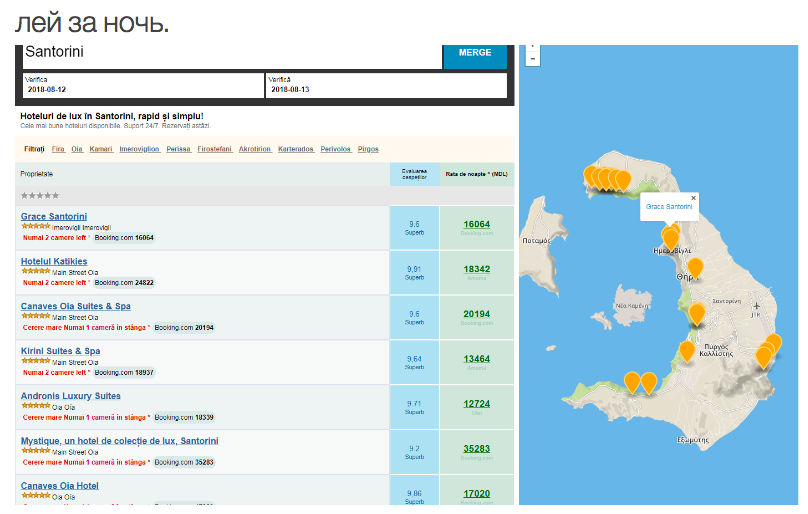Click the Booking.com 18937 price tag
Viewport: 808px width, 514px height.
(124, 372)
